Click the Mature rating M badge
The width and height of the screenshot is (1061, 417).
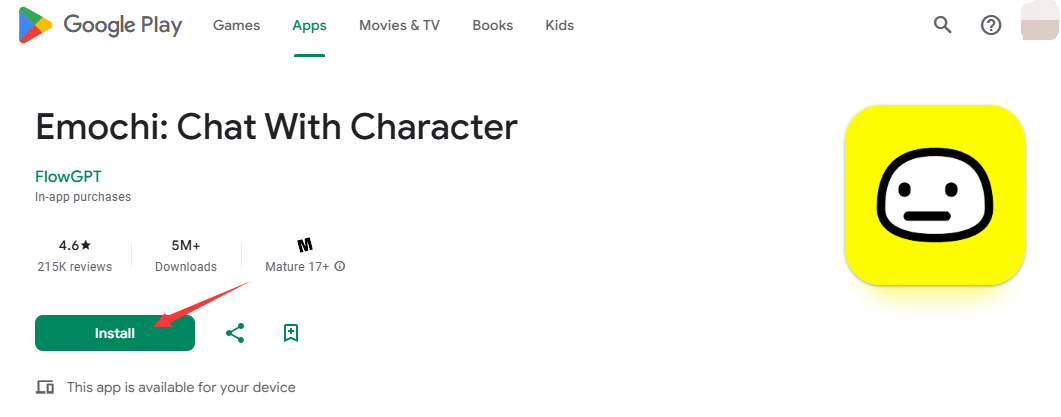click(305, 244)
